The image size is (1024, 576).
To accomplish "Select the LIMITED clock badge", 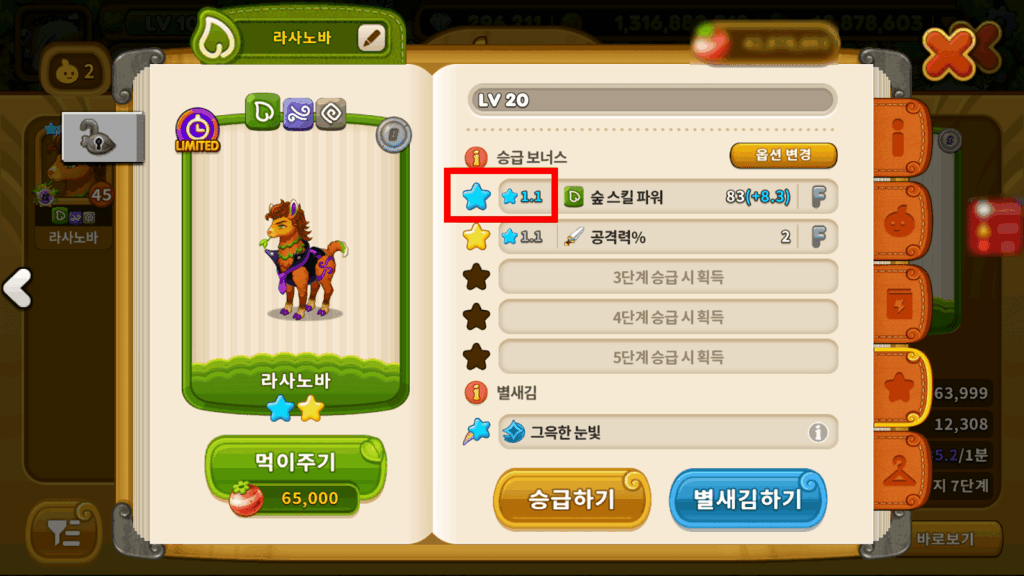I will point(197,131).
